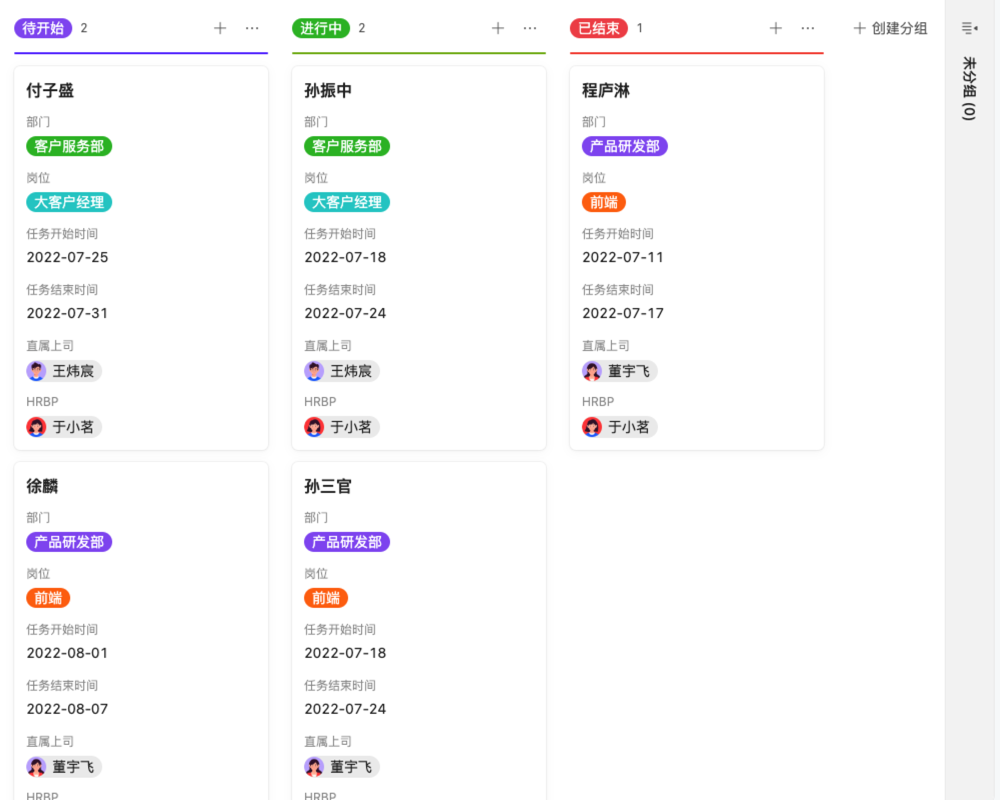Add a record to the 已结束 group

click(775, 28)
